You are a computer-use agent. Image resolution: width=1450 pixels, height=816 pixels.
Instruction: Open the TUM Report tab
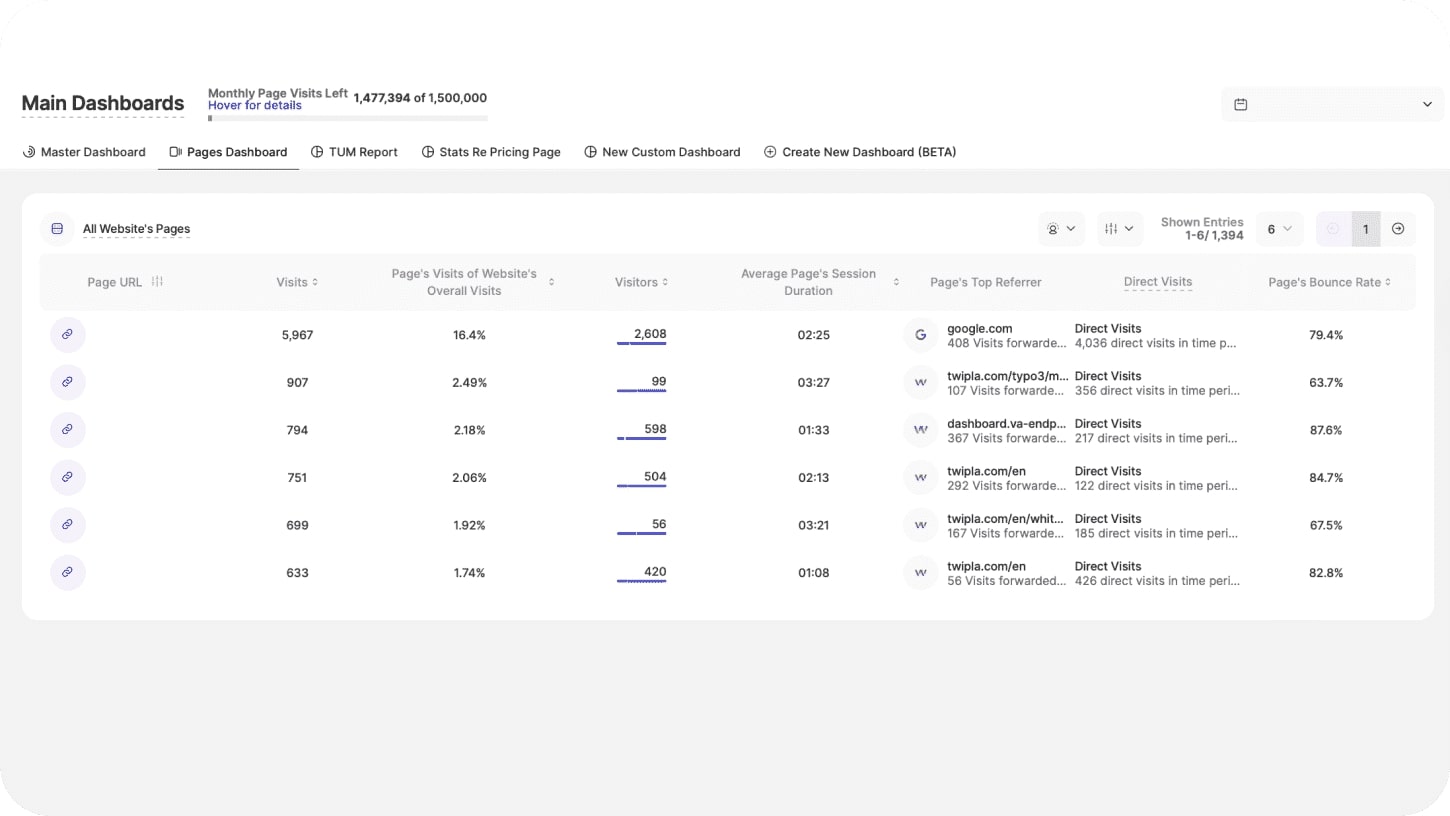click(354, 152)
